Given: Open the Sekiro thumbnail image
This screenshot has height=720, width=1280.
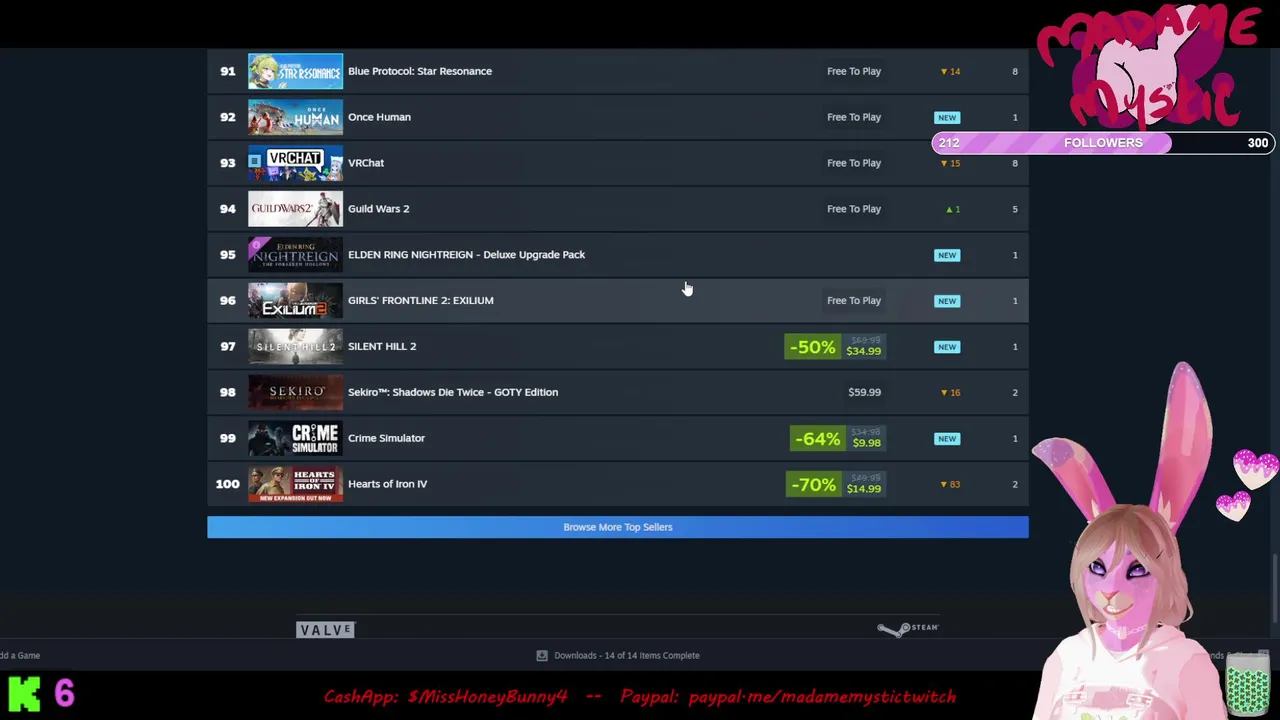Looking at the screenshot, I should coord(295,392).
